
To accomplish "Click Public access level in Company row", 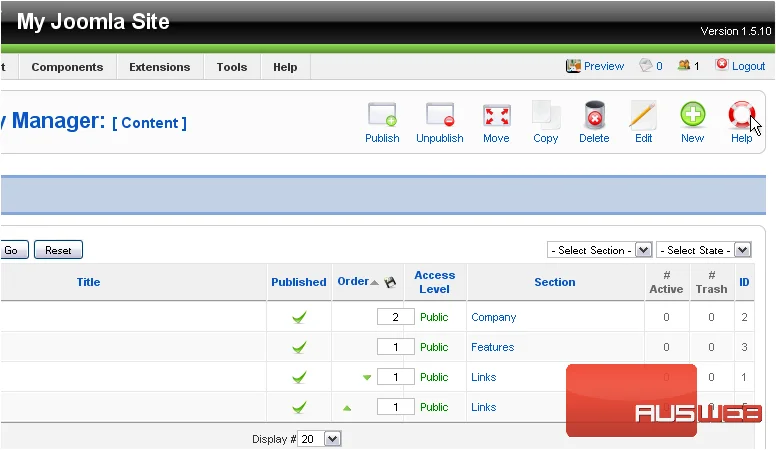I will coord(434,317).
